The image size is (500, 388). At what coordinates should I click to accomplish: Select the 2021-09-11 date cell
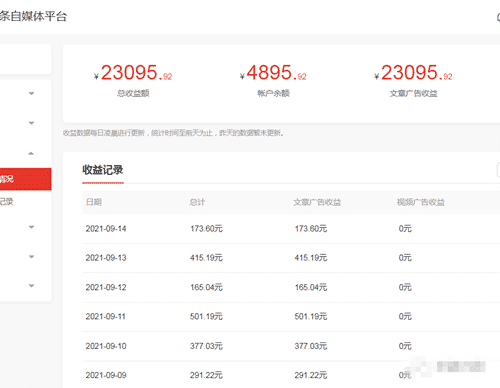tap(106, 316)
